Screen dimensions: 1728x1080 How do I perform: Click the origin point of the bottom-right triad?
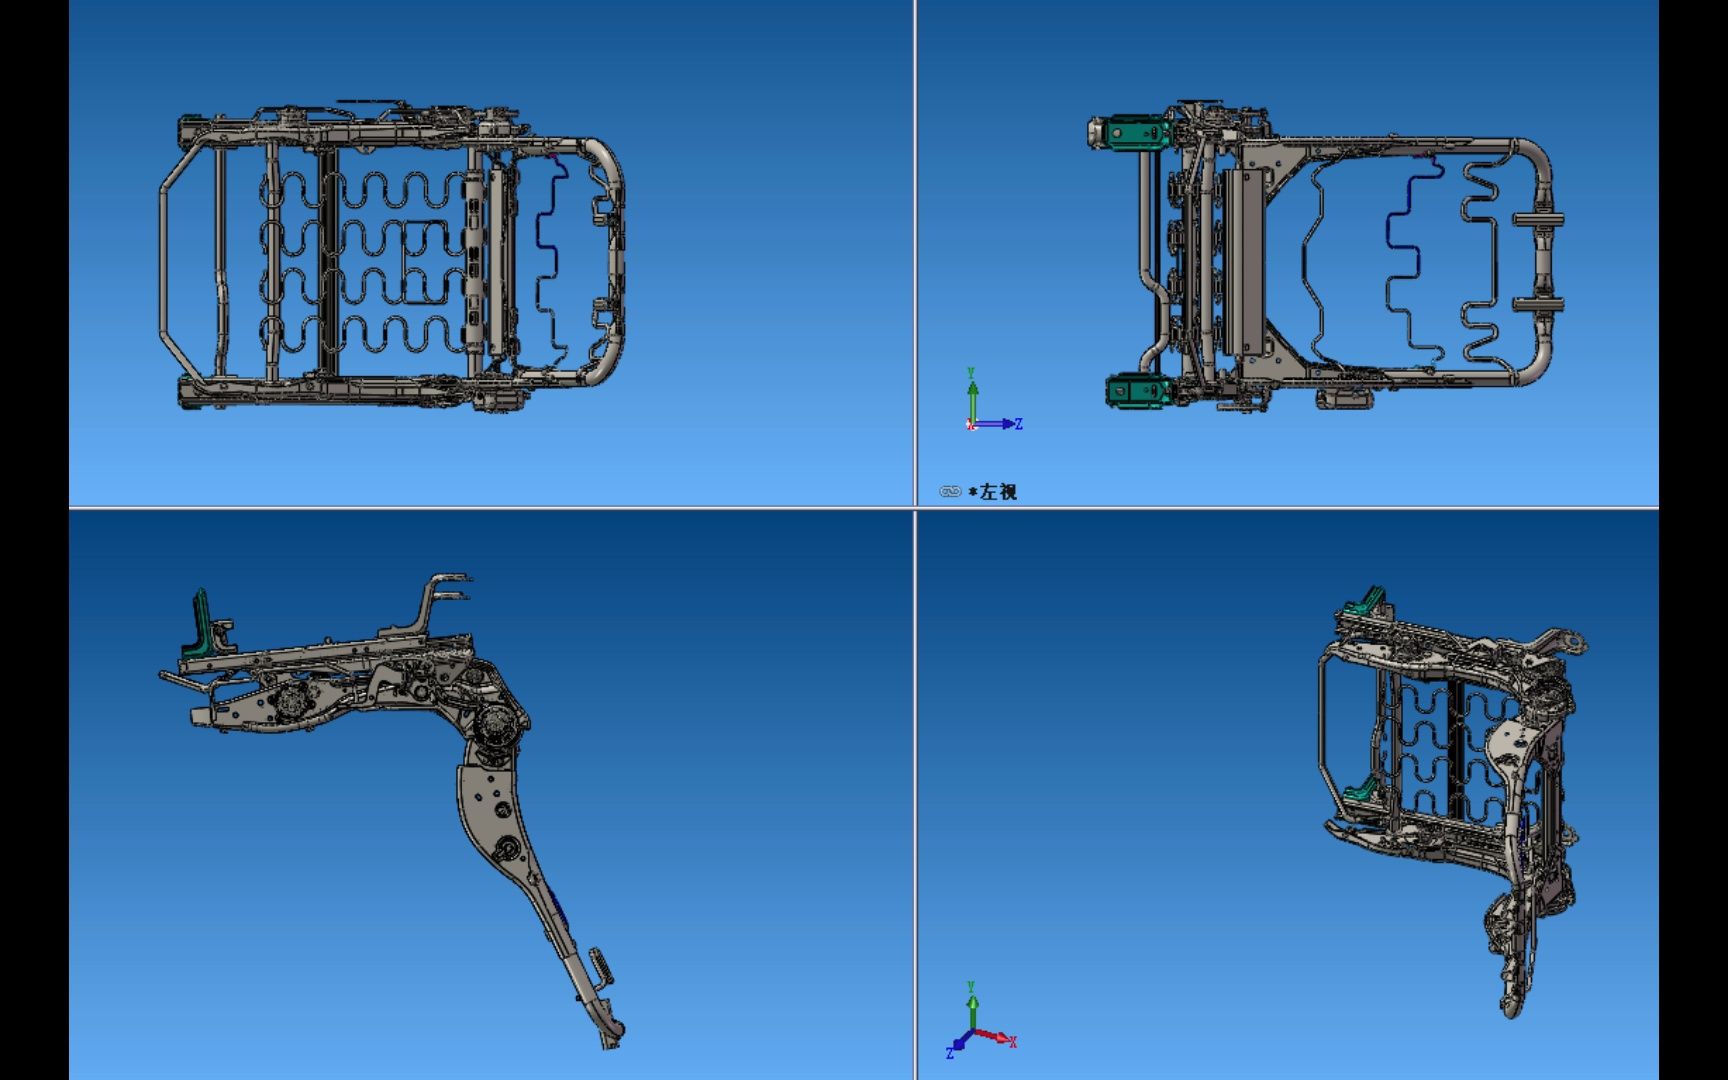coord(973,1029)
